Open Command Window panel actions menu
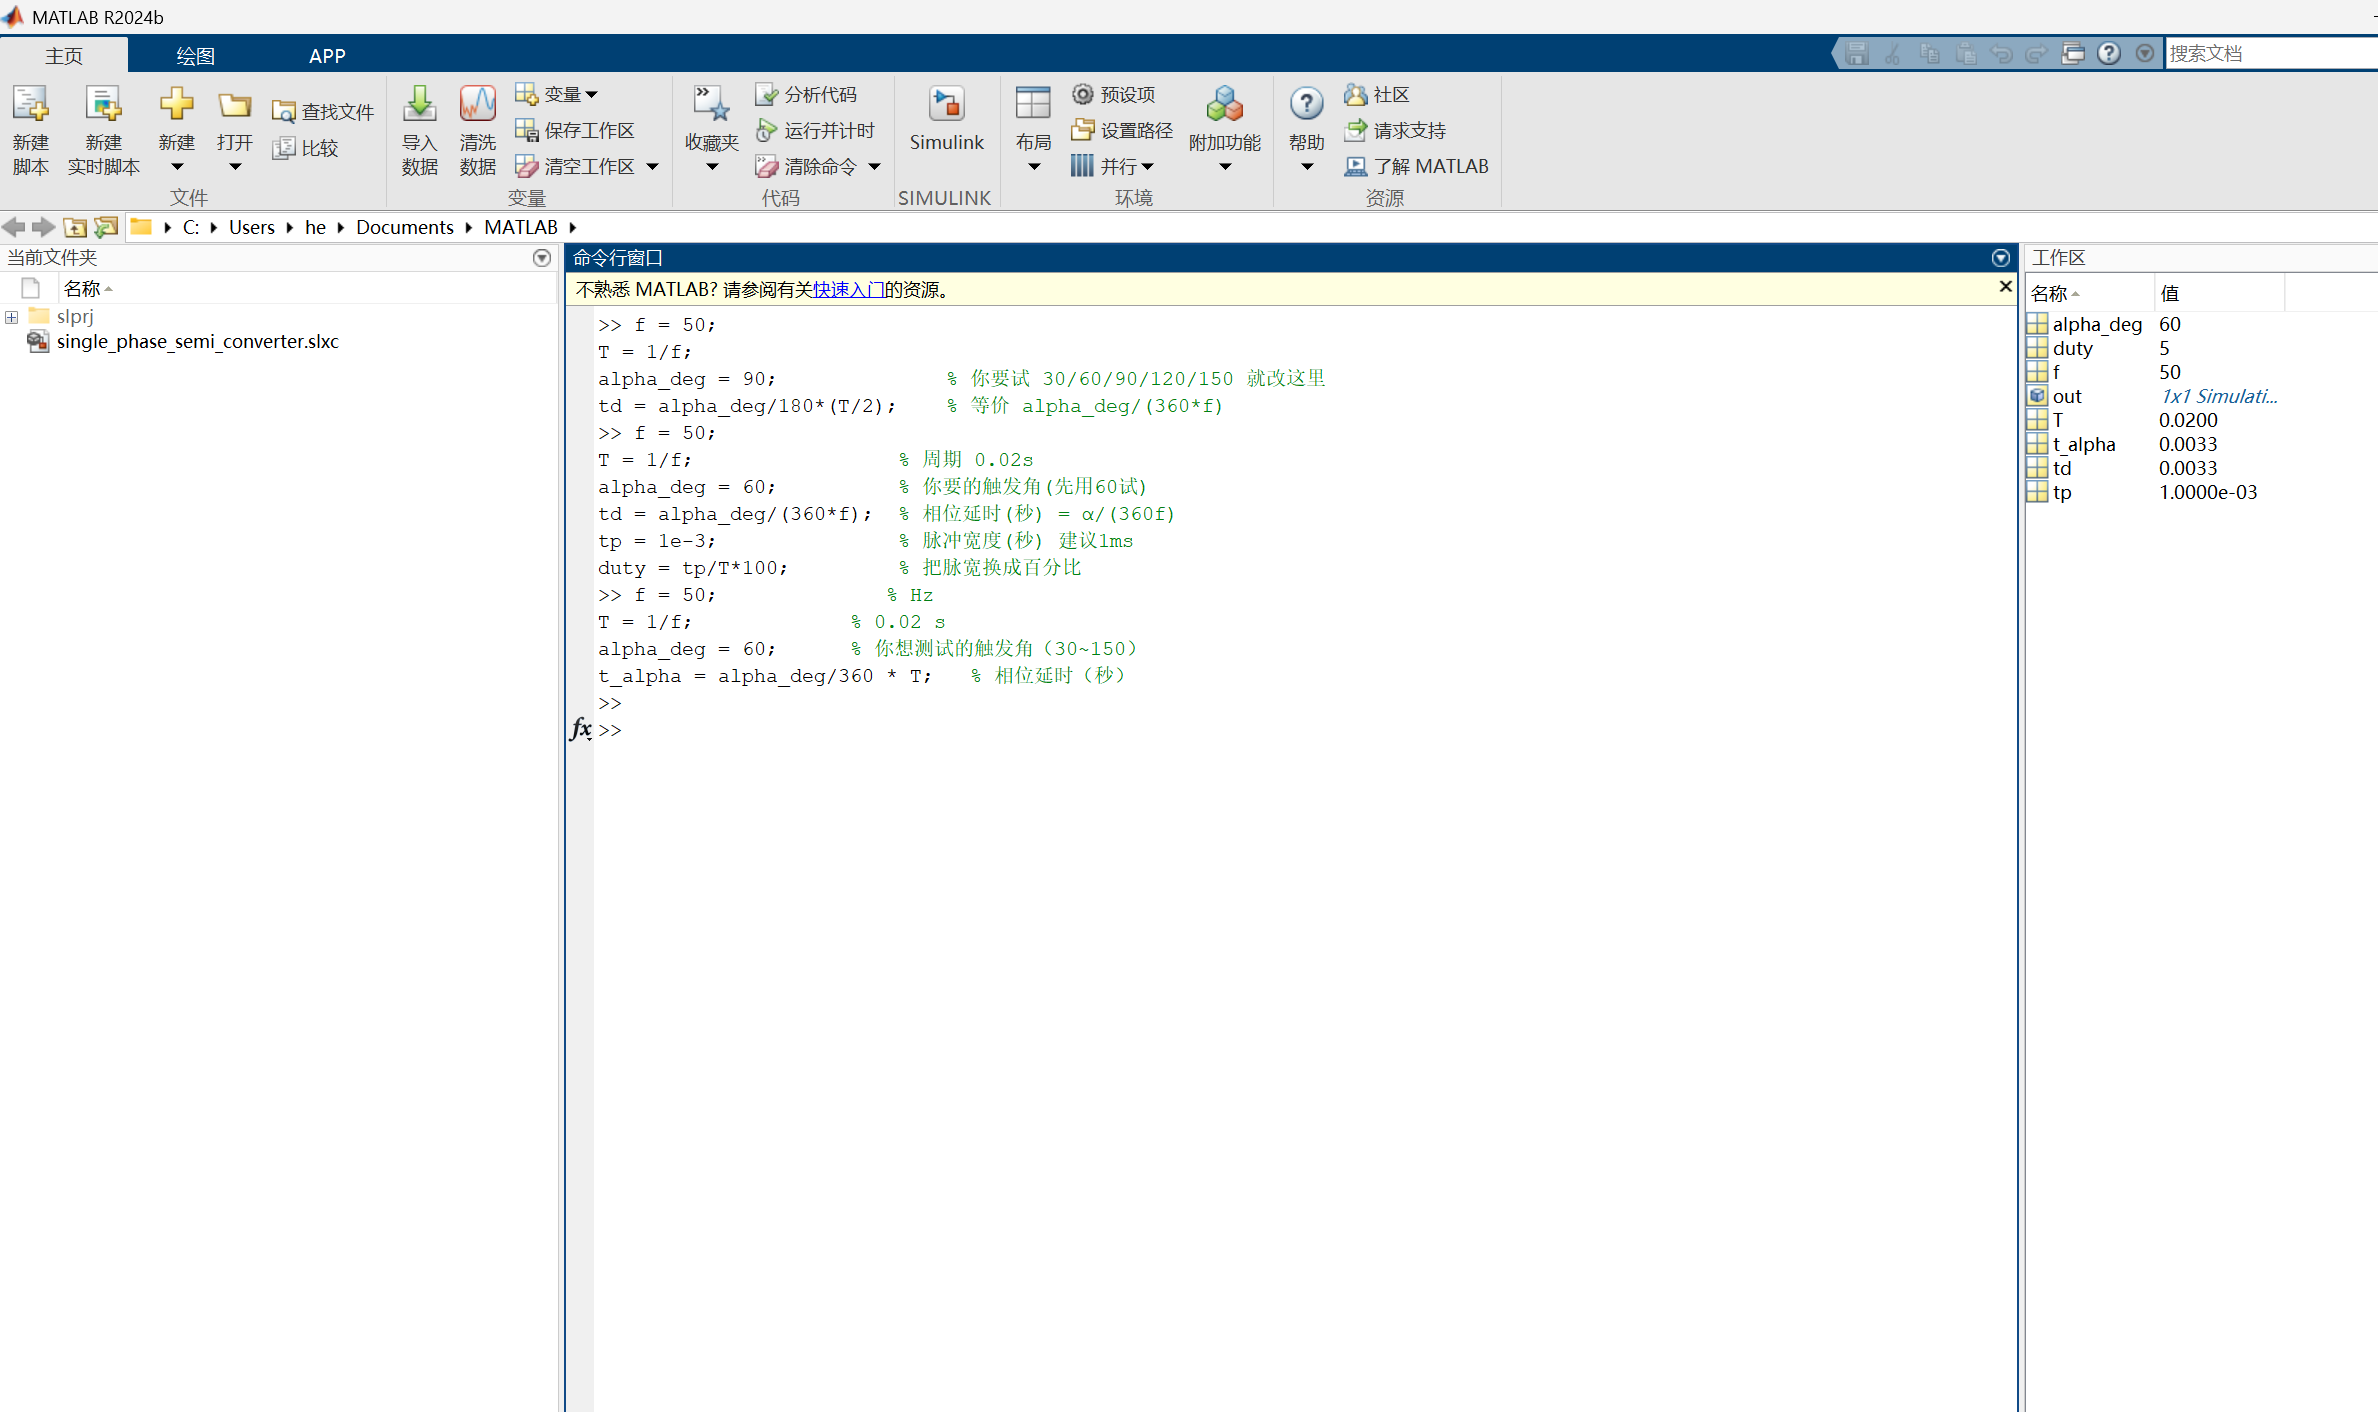Screen dimensions: 2378x1412 pos(2000,258)
